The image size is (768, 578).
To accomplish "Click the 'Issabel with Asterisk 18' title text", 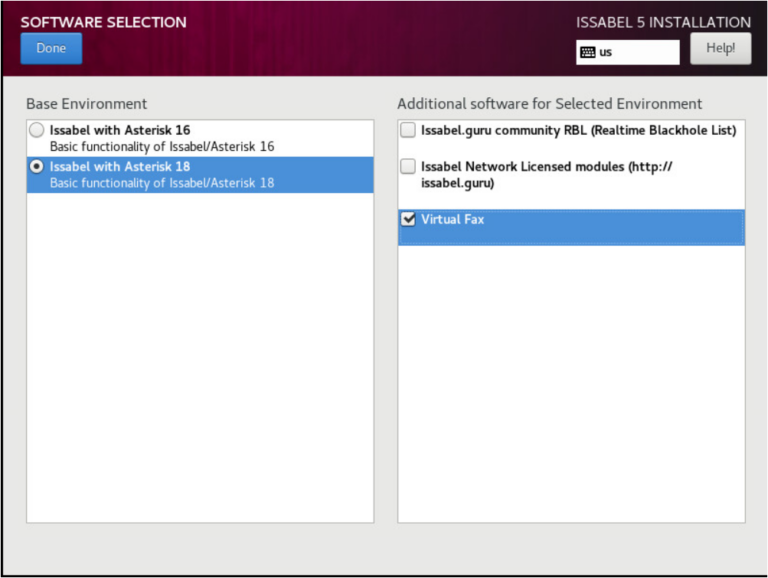I will click(120, 167).
